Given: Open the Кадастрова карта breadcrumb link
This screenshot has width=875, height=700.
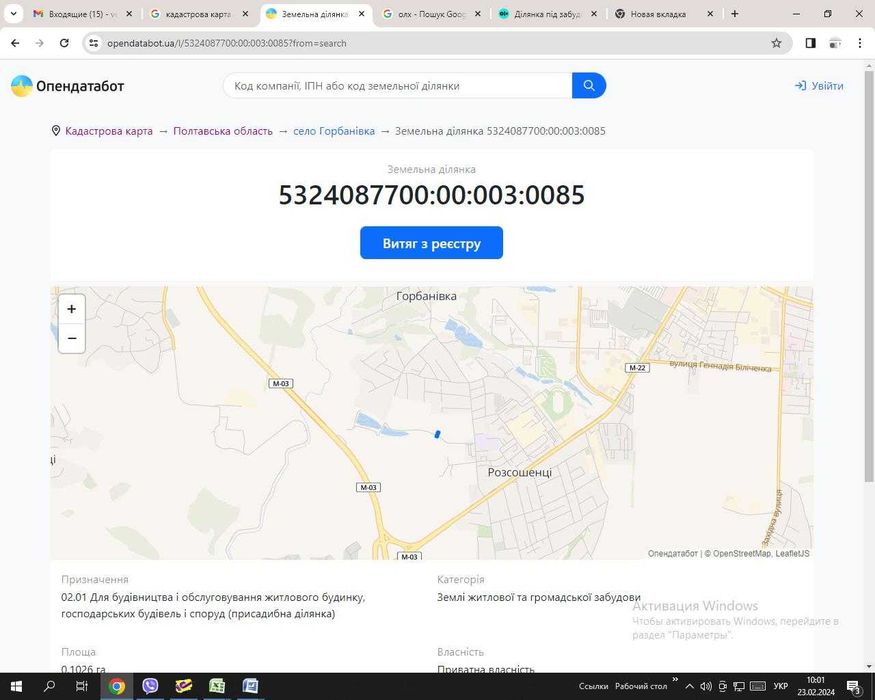Looking at the screenshot, I should [109, 131].
